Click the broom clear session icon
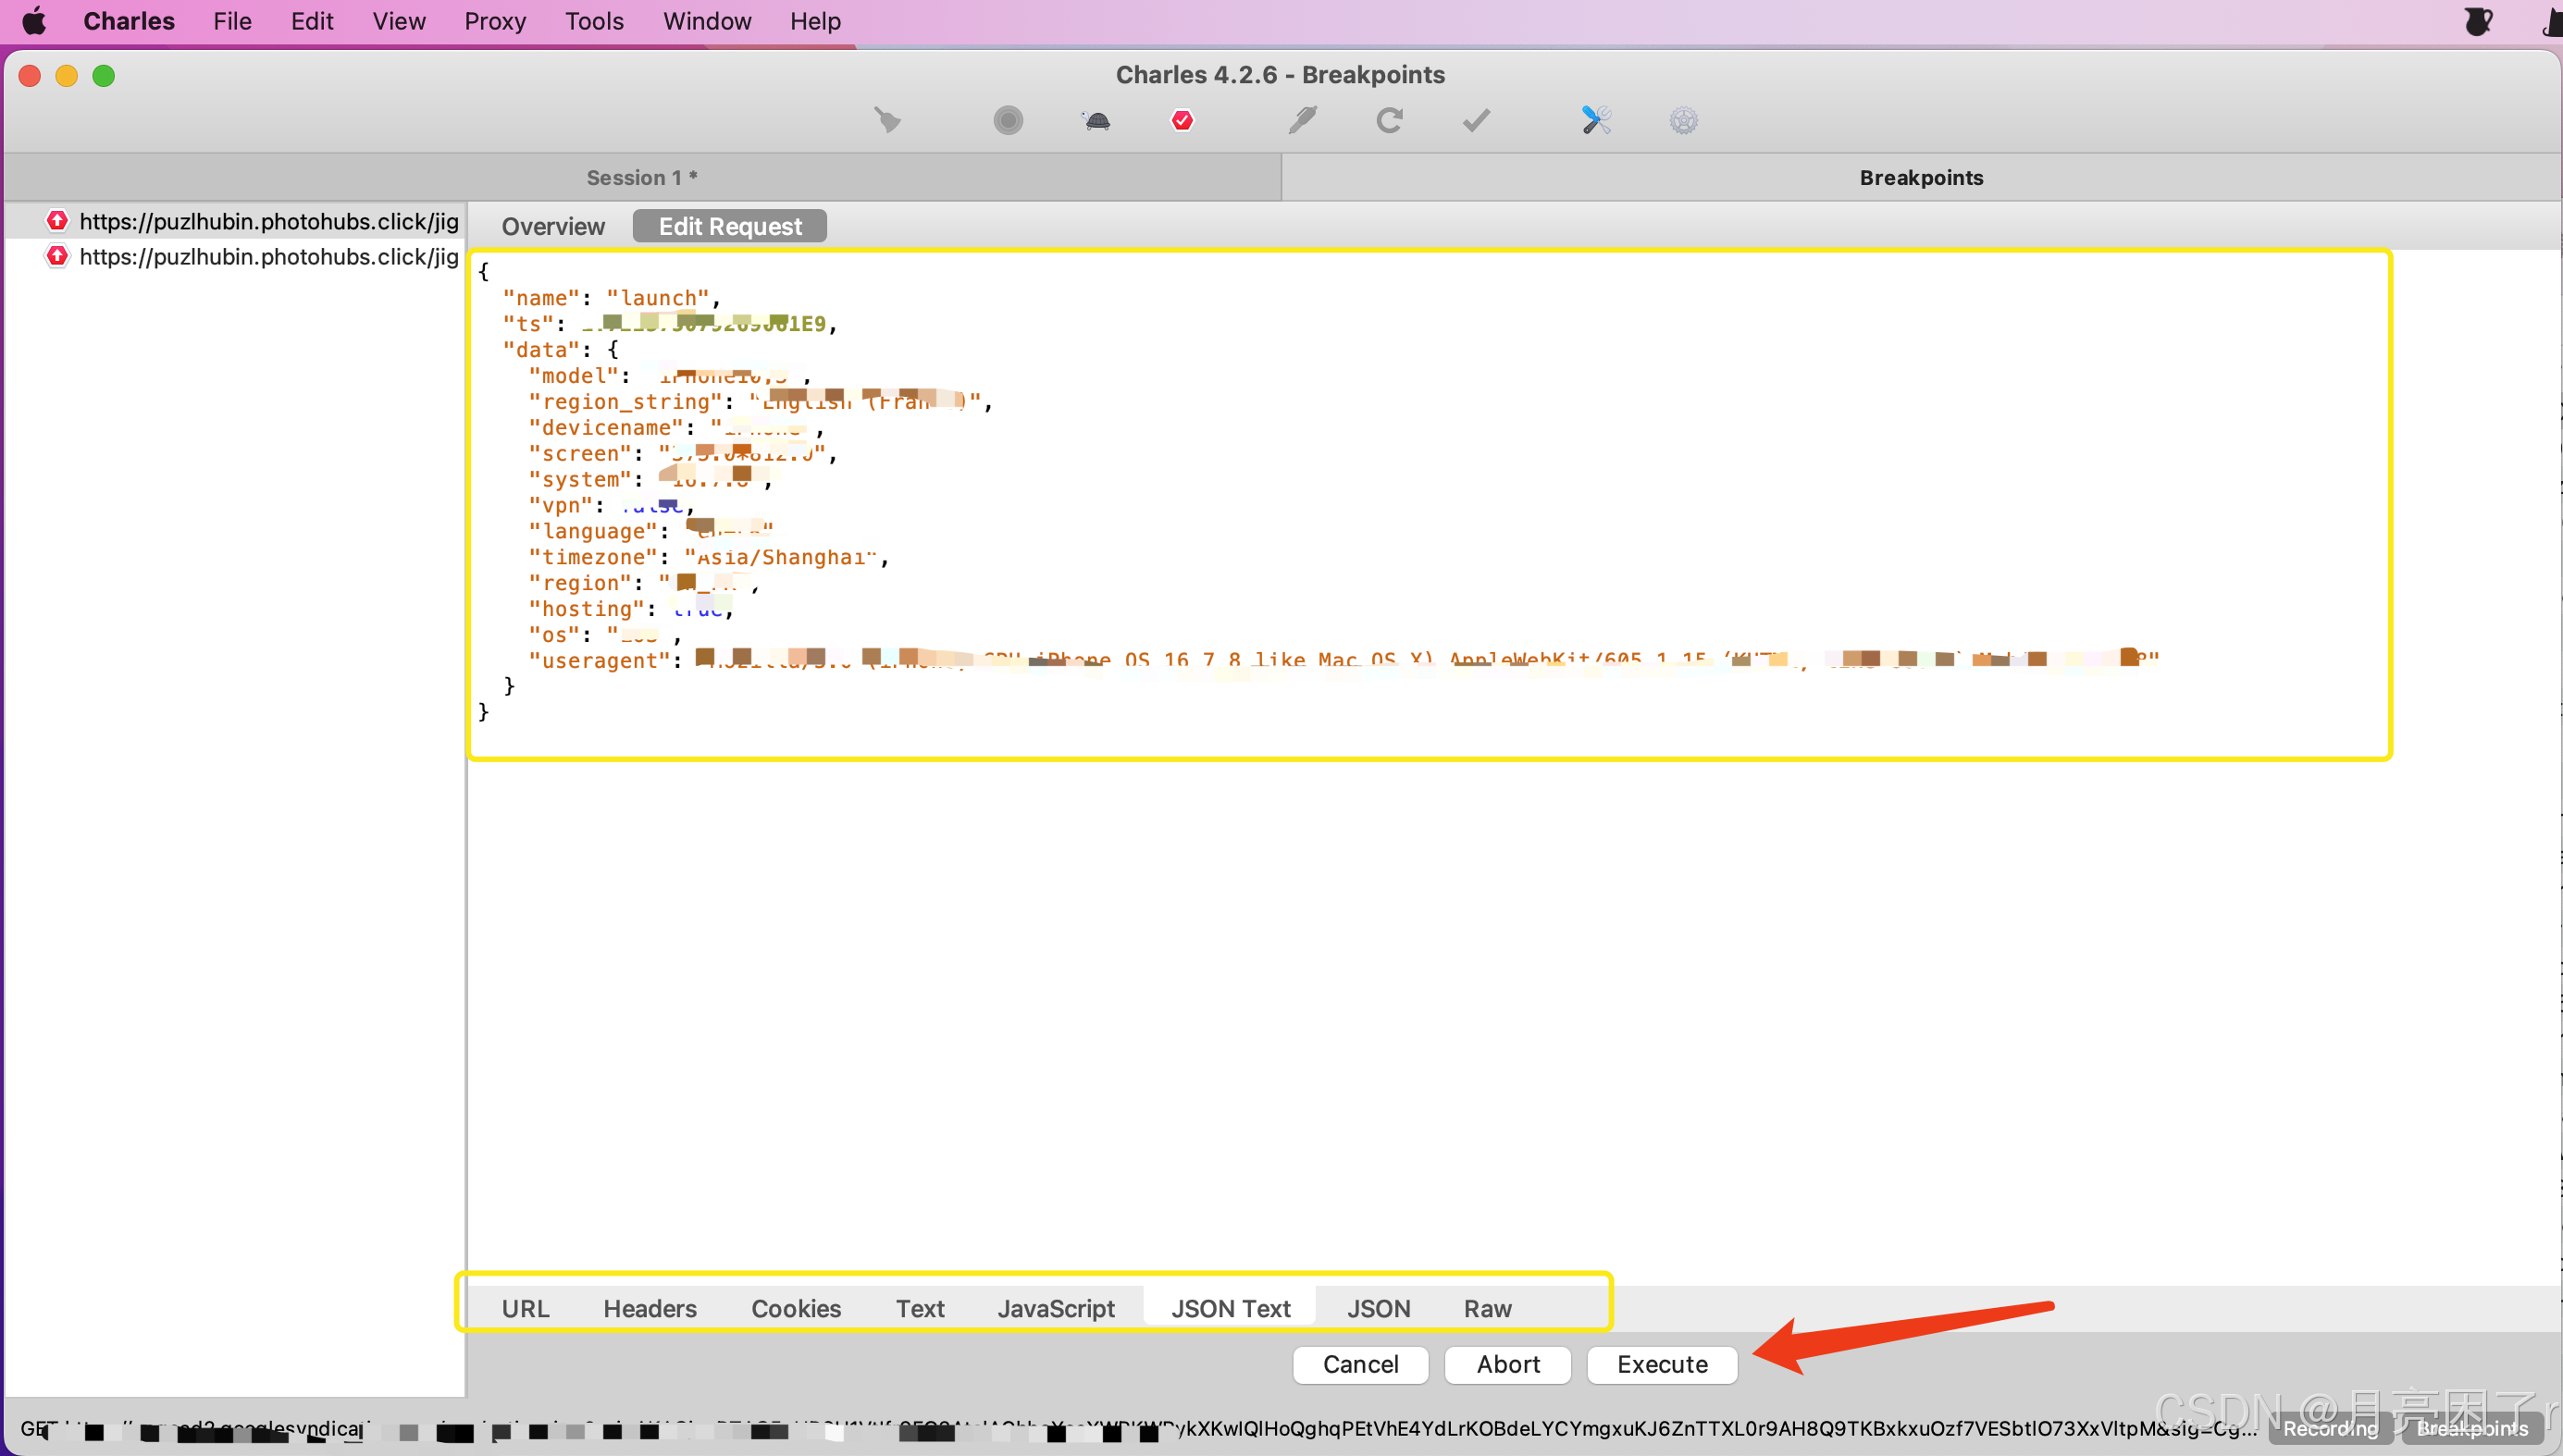2563x1456 pixels. click(x=887, y=121)
